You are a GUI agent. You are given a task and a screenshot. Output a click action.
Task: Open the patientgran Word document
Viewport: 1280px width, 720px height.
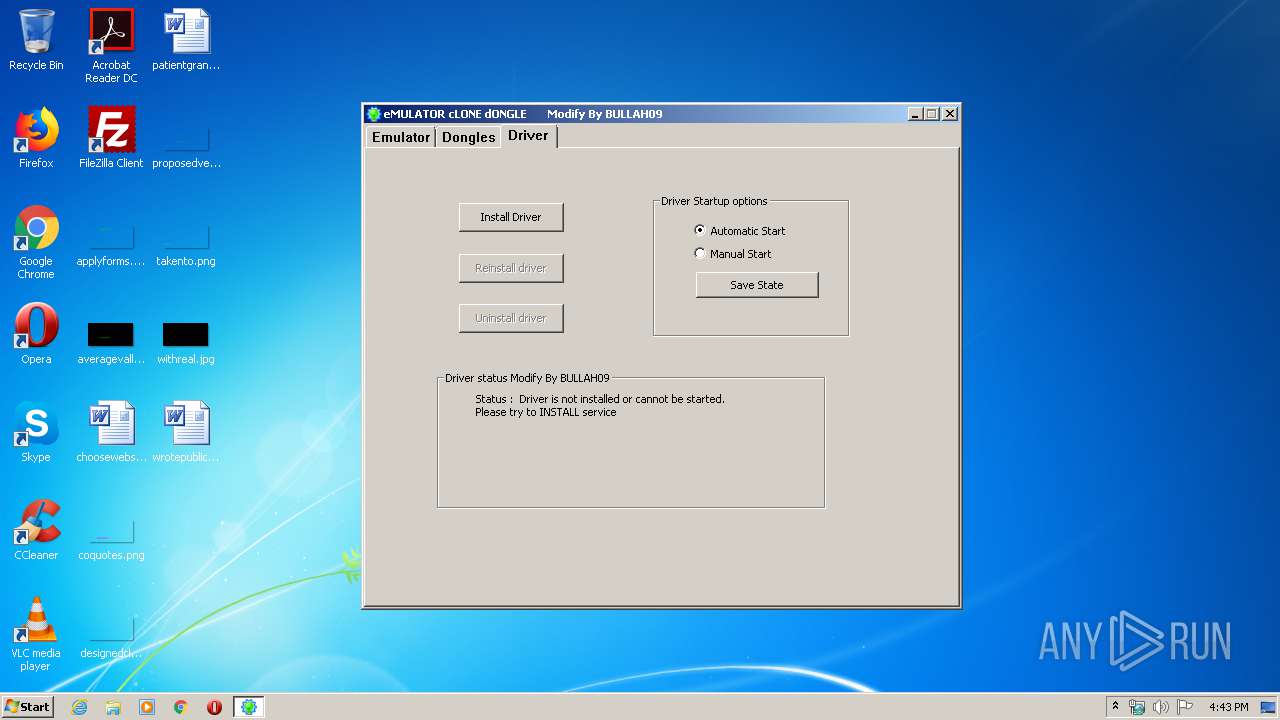coord(186,40)
